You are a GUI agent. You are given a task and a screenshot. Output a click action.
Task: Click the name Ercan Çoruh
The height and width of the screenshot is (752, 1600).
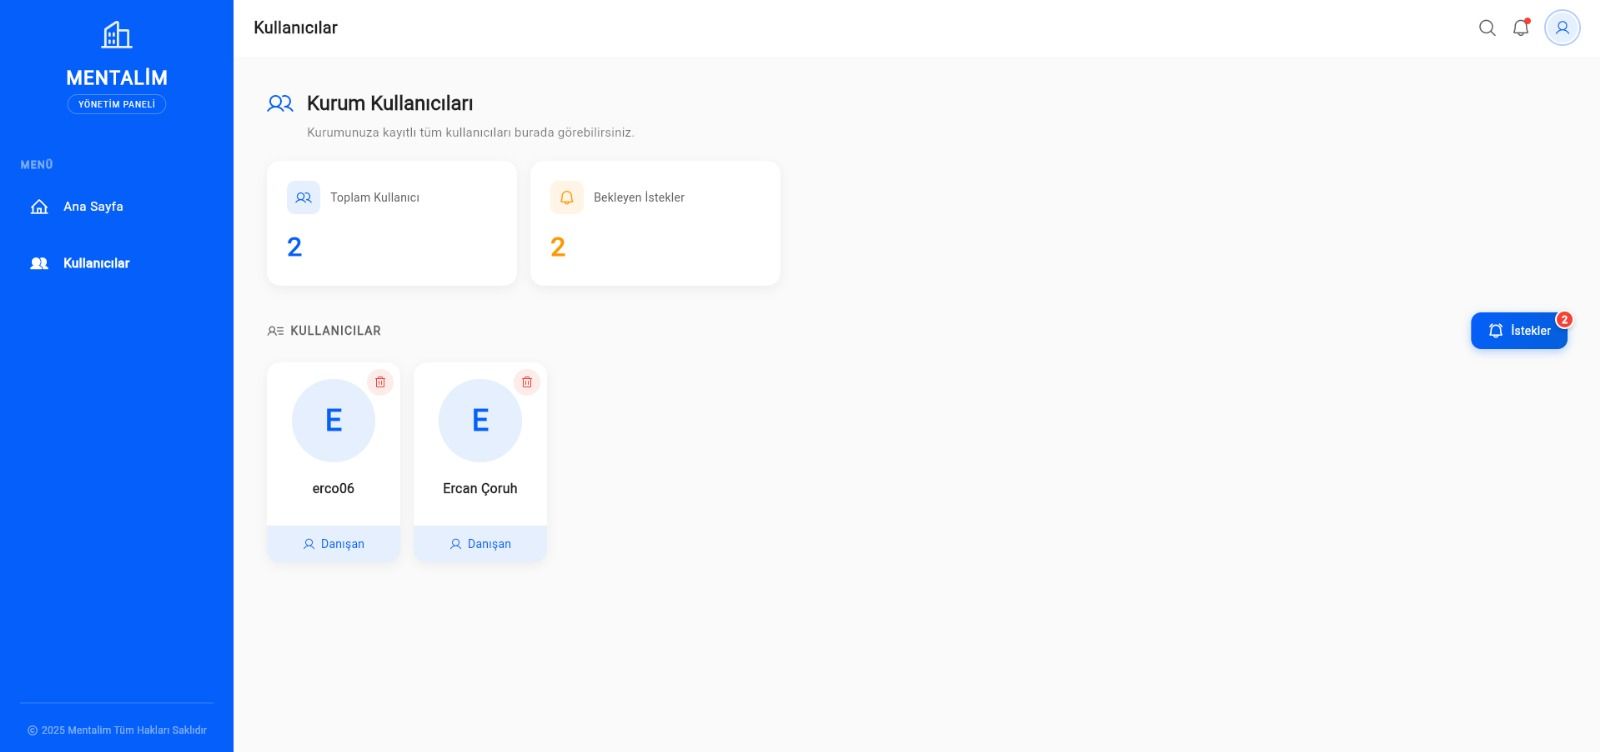[x=480, y=489]
